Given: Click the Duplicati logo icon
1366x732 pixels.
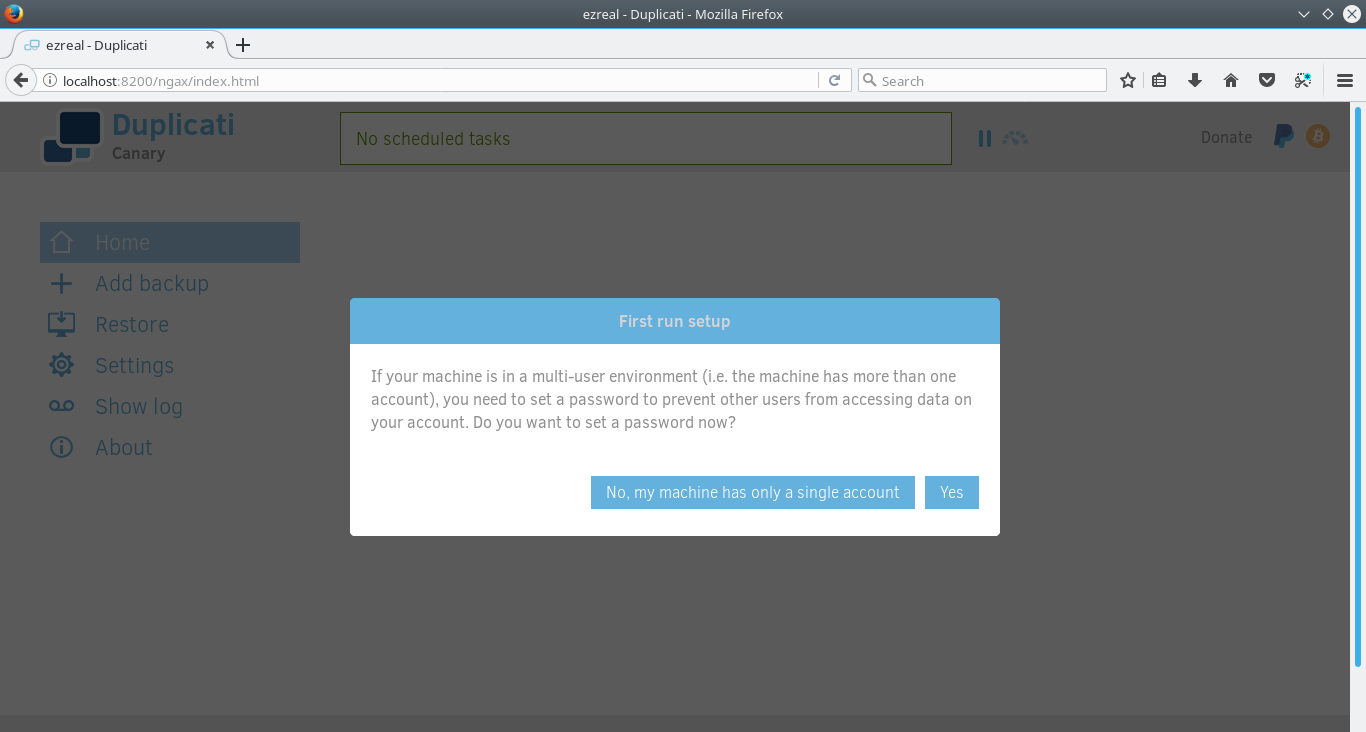Looking at the screenshot, I should tap(71, 137).
